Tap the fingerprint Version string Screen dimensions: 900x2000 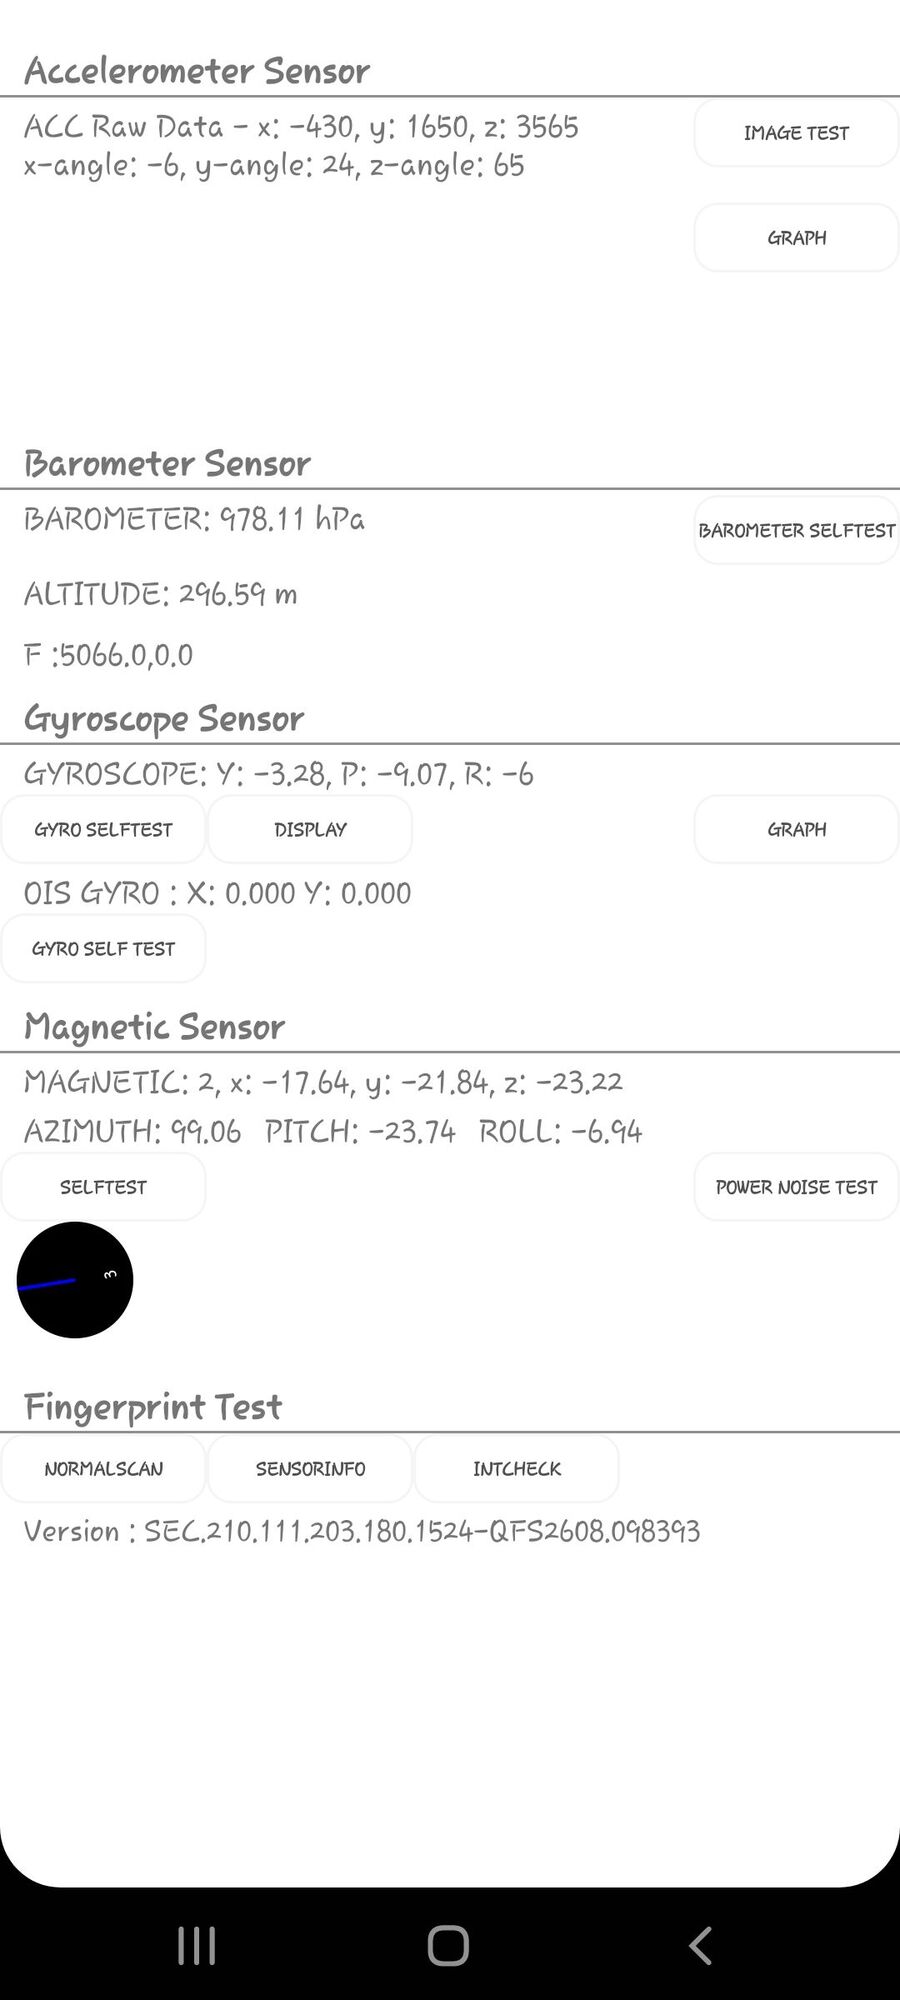(x=362, y=1532)
